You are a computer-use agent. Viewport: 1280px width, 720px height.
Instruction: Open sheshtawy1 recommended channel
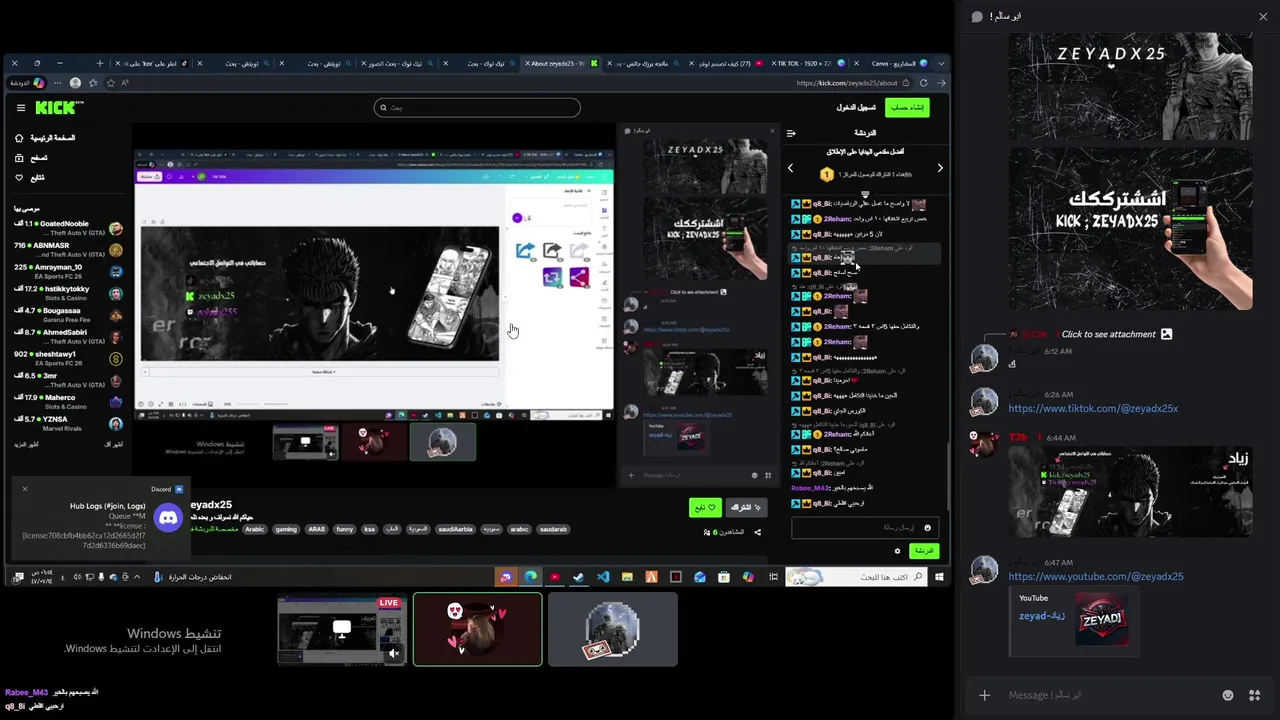click(x=68, y=358)
